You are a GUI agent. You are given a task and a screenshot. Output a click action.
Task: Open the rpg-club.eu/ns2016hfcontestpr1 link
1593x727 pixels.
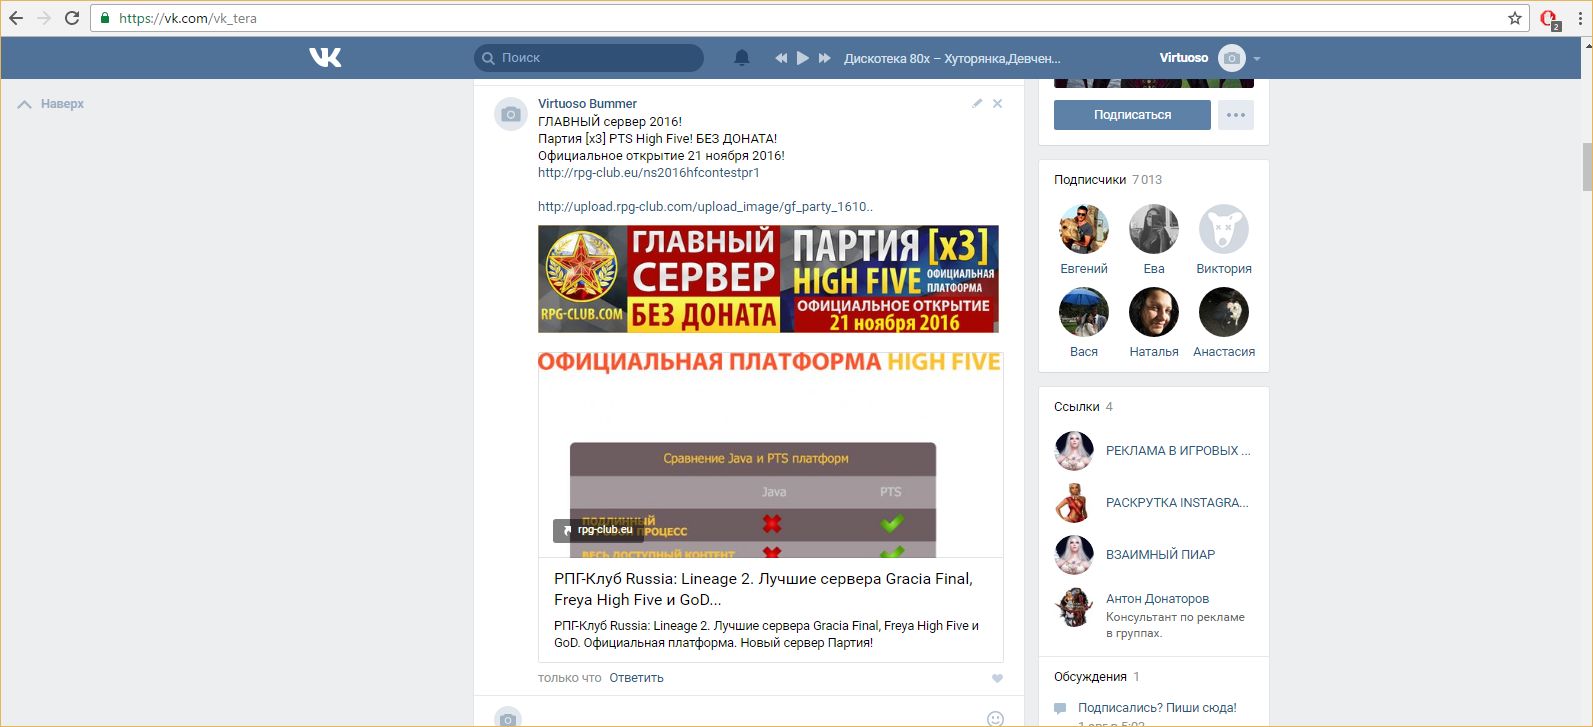648,173
